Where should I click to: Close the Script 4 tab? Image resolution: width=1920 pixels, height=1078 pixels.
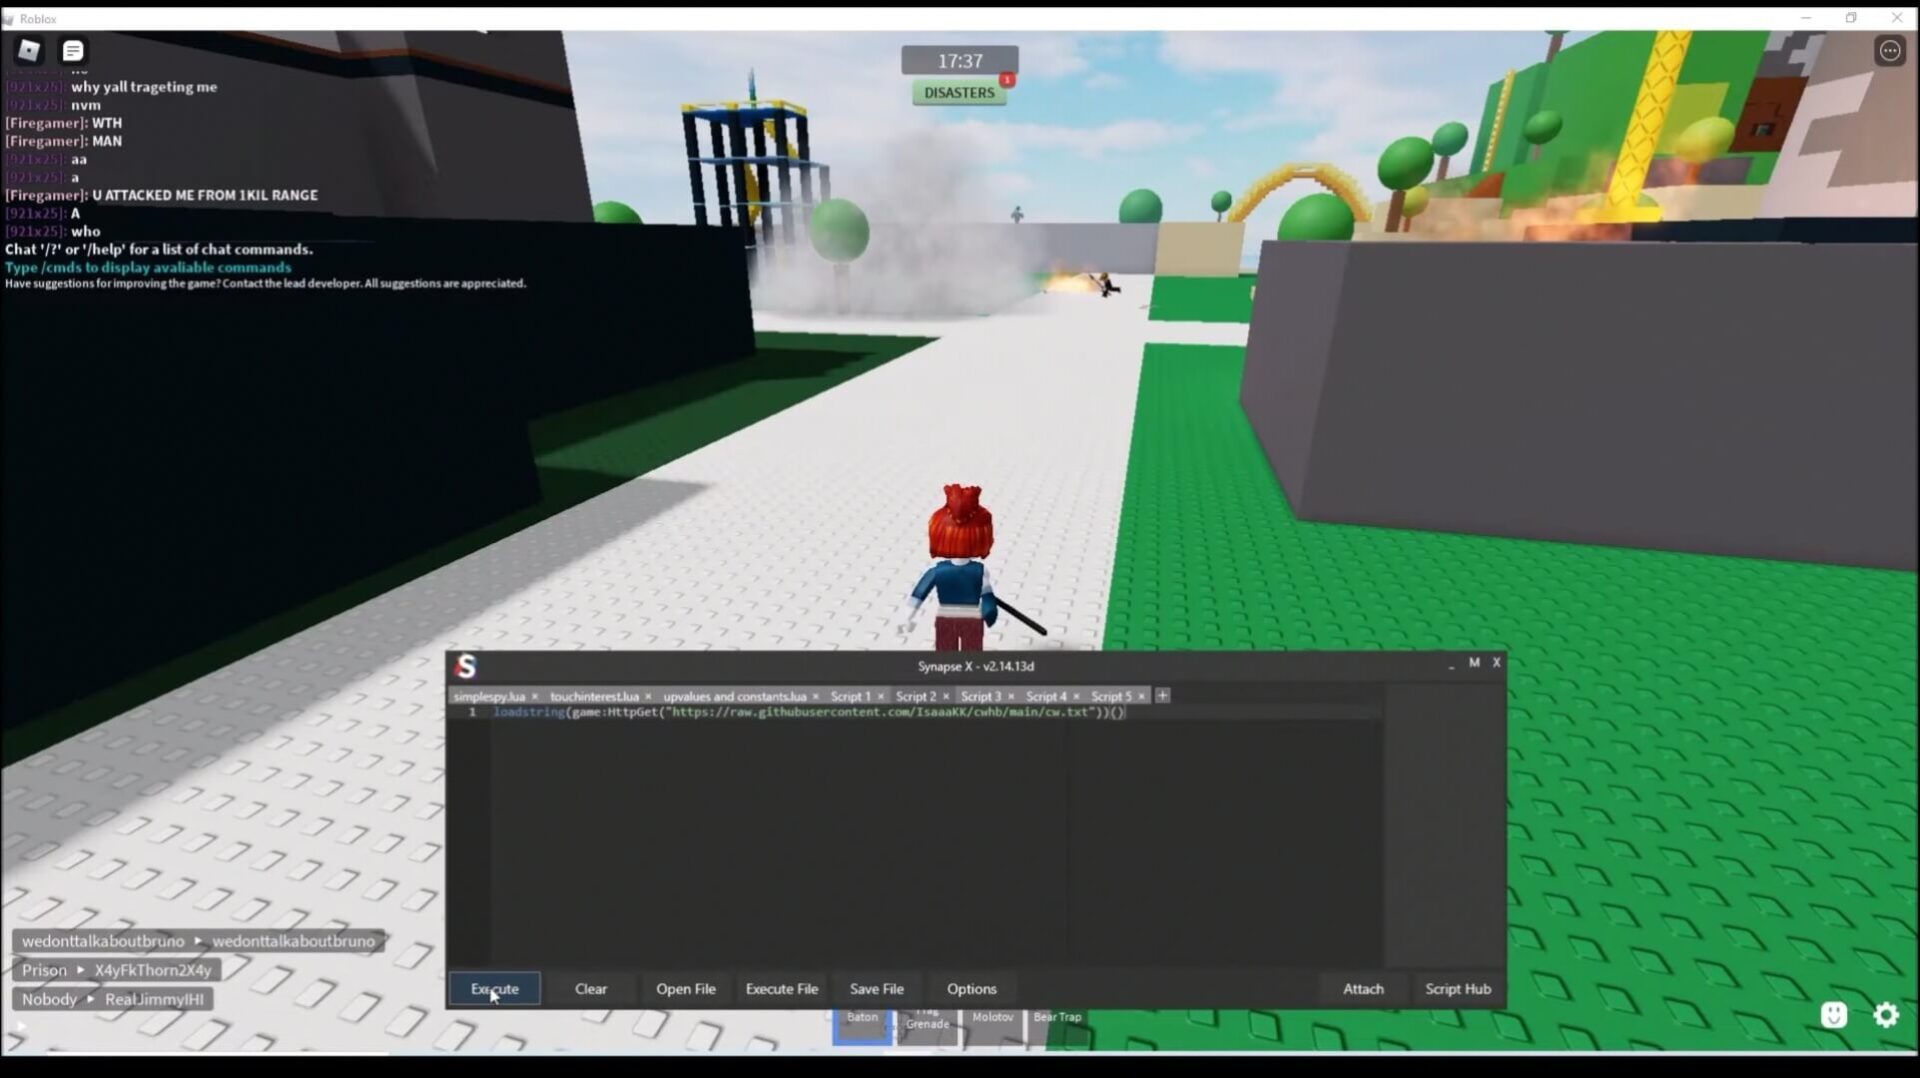point(1076,696)
